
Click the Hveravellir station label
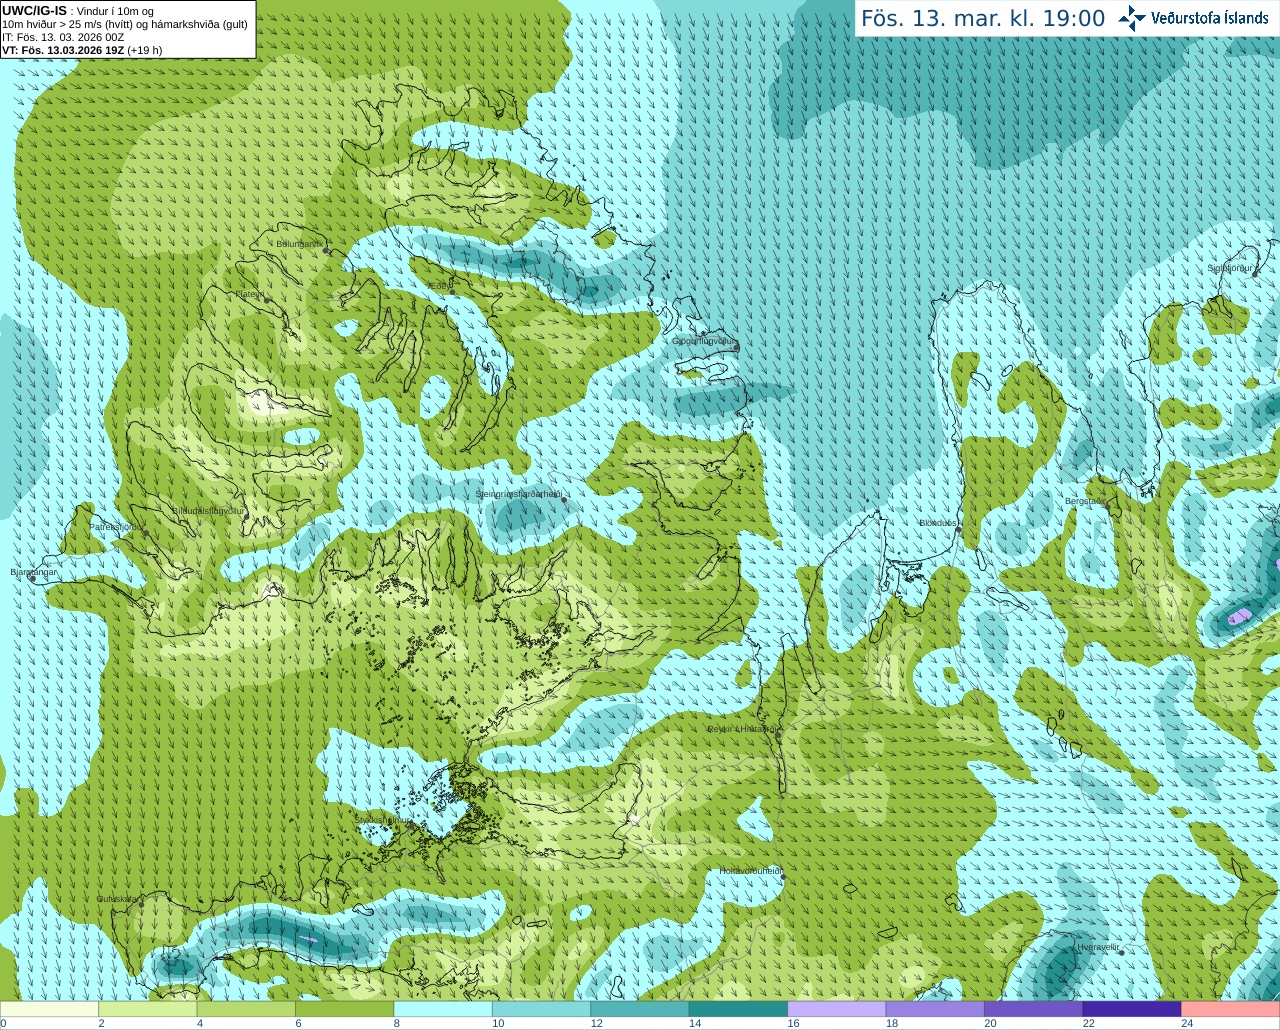click(x=1098, y=946)
